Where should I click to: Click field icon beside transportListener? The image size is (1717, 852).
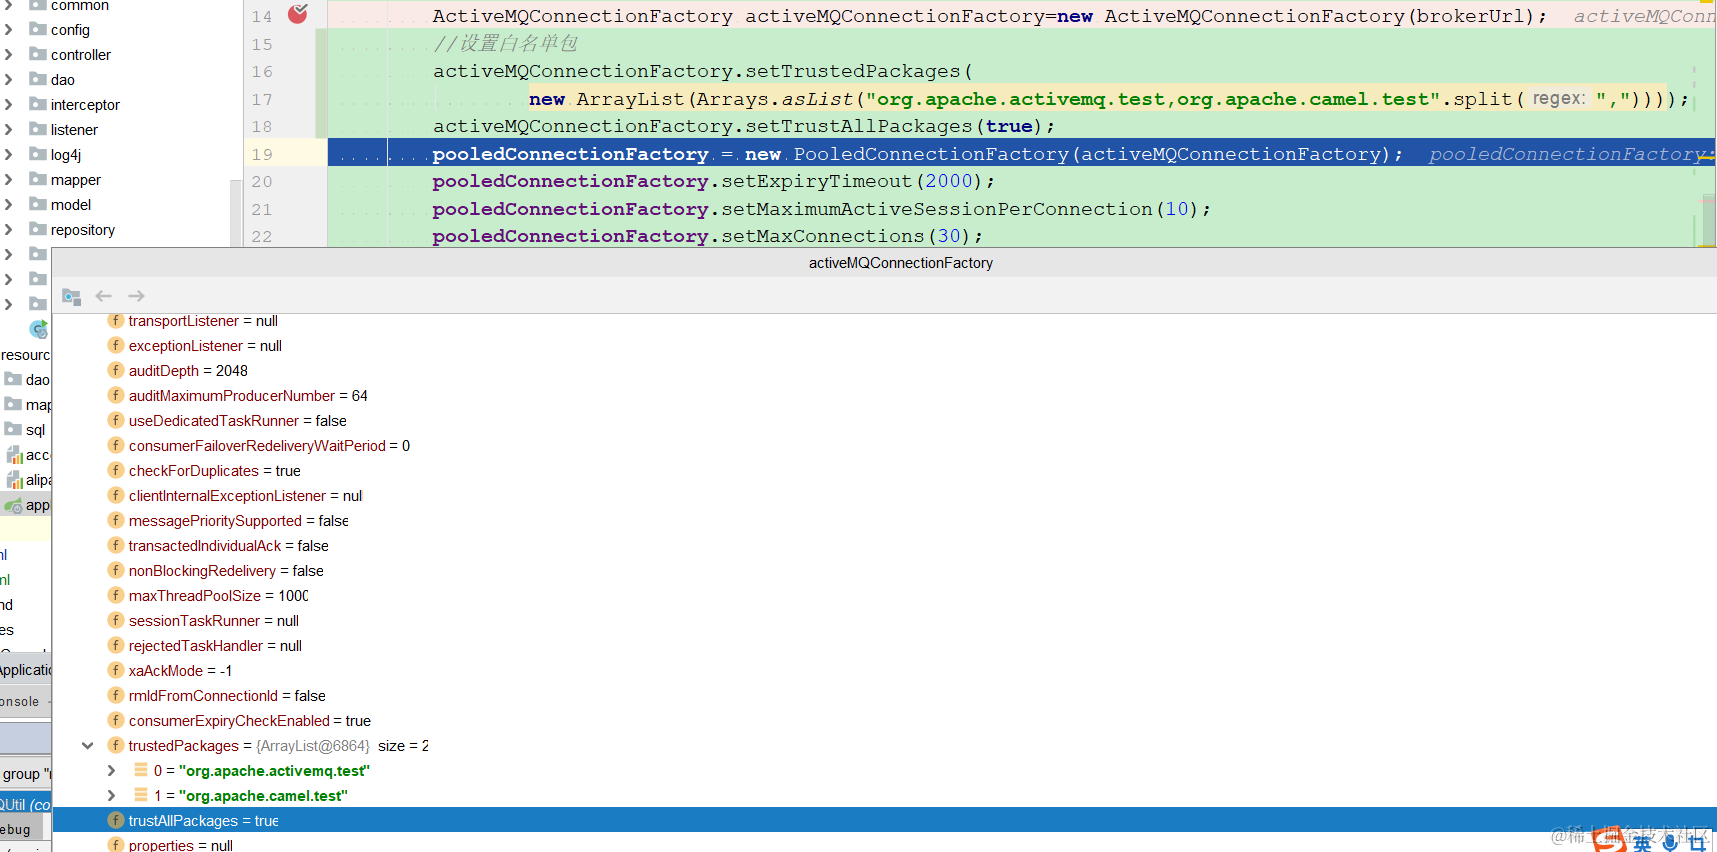click(116, 321)
